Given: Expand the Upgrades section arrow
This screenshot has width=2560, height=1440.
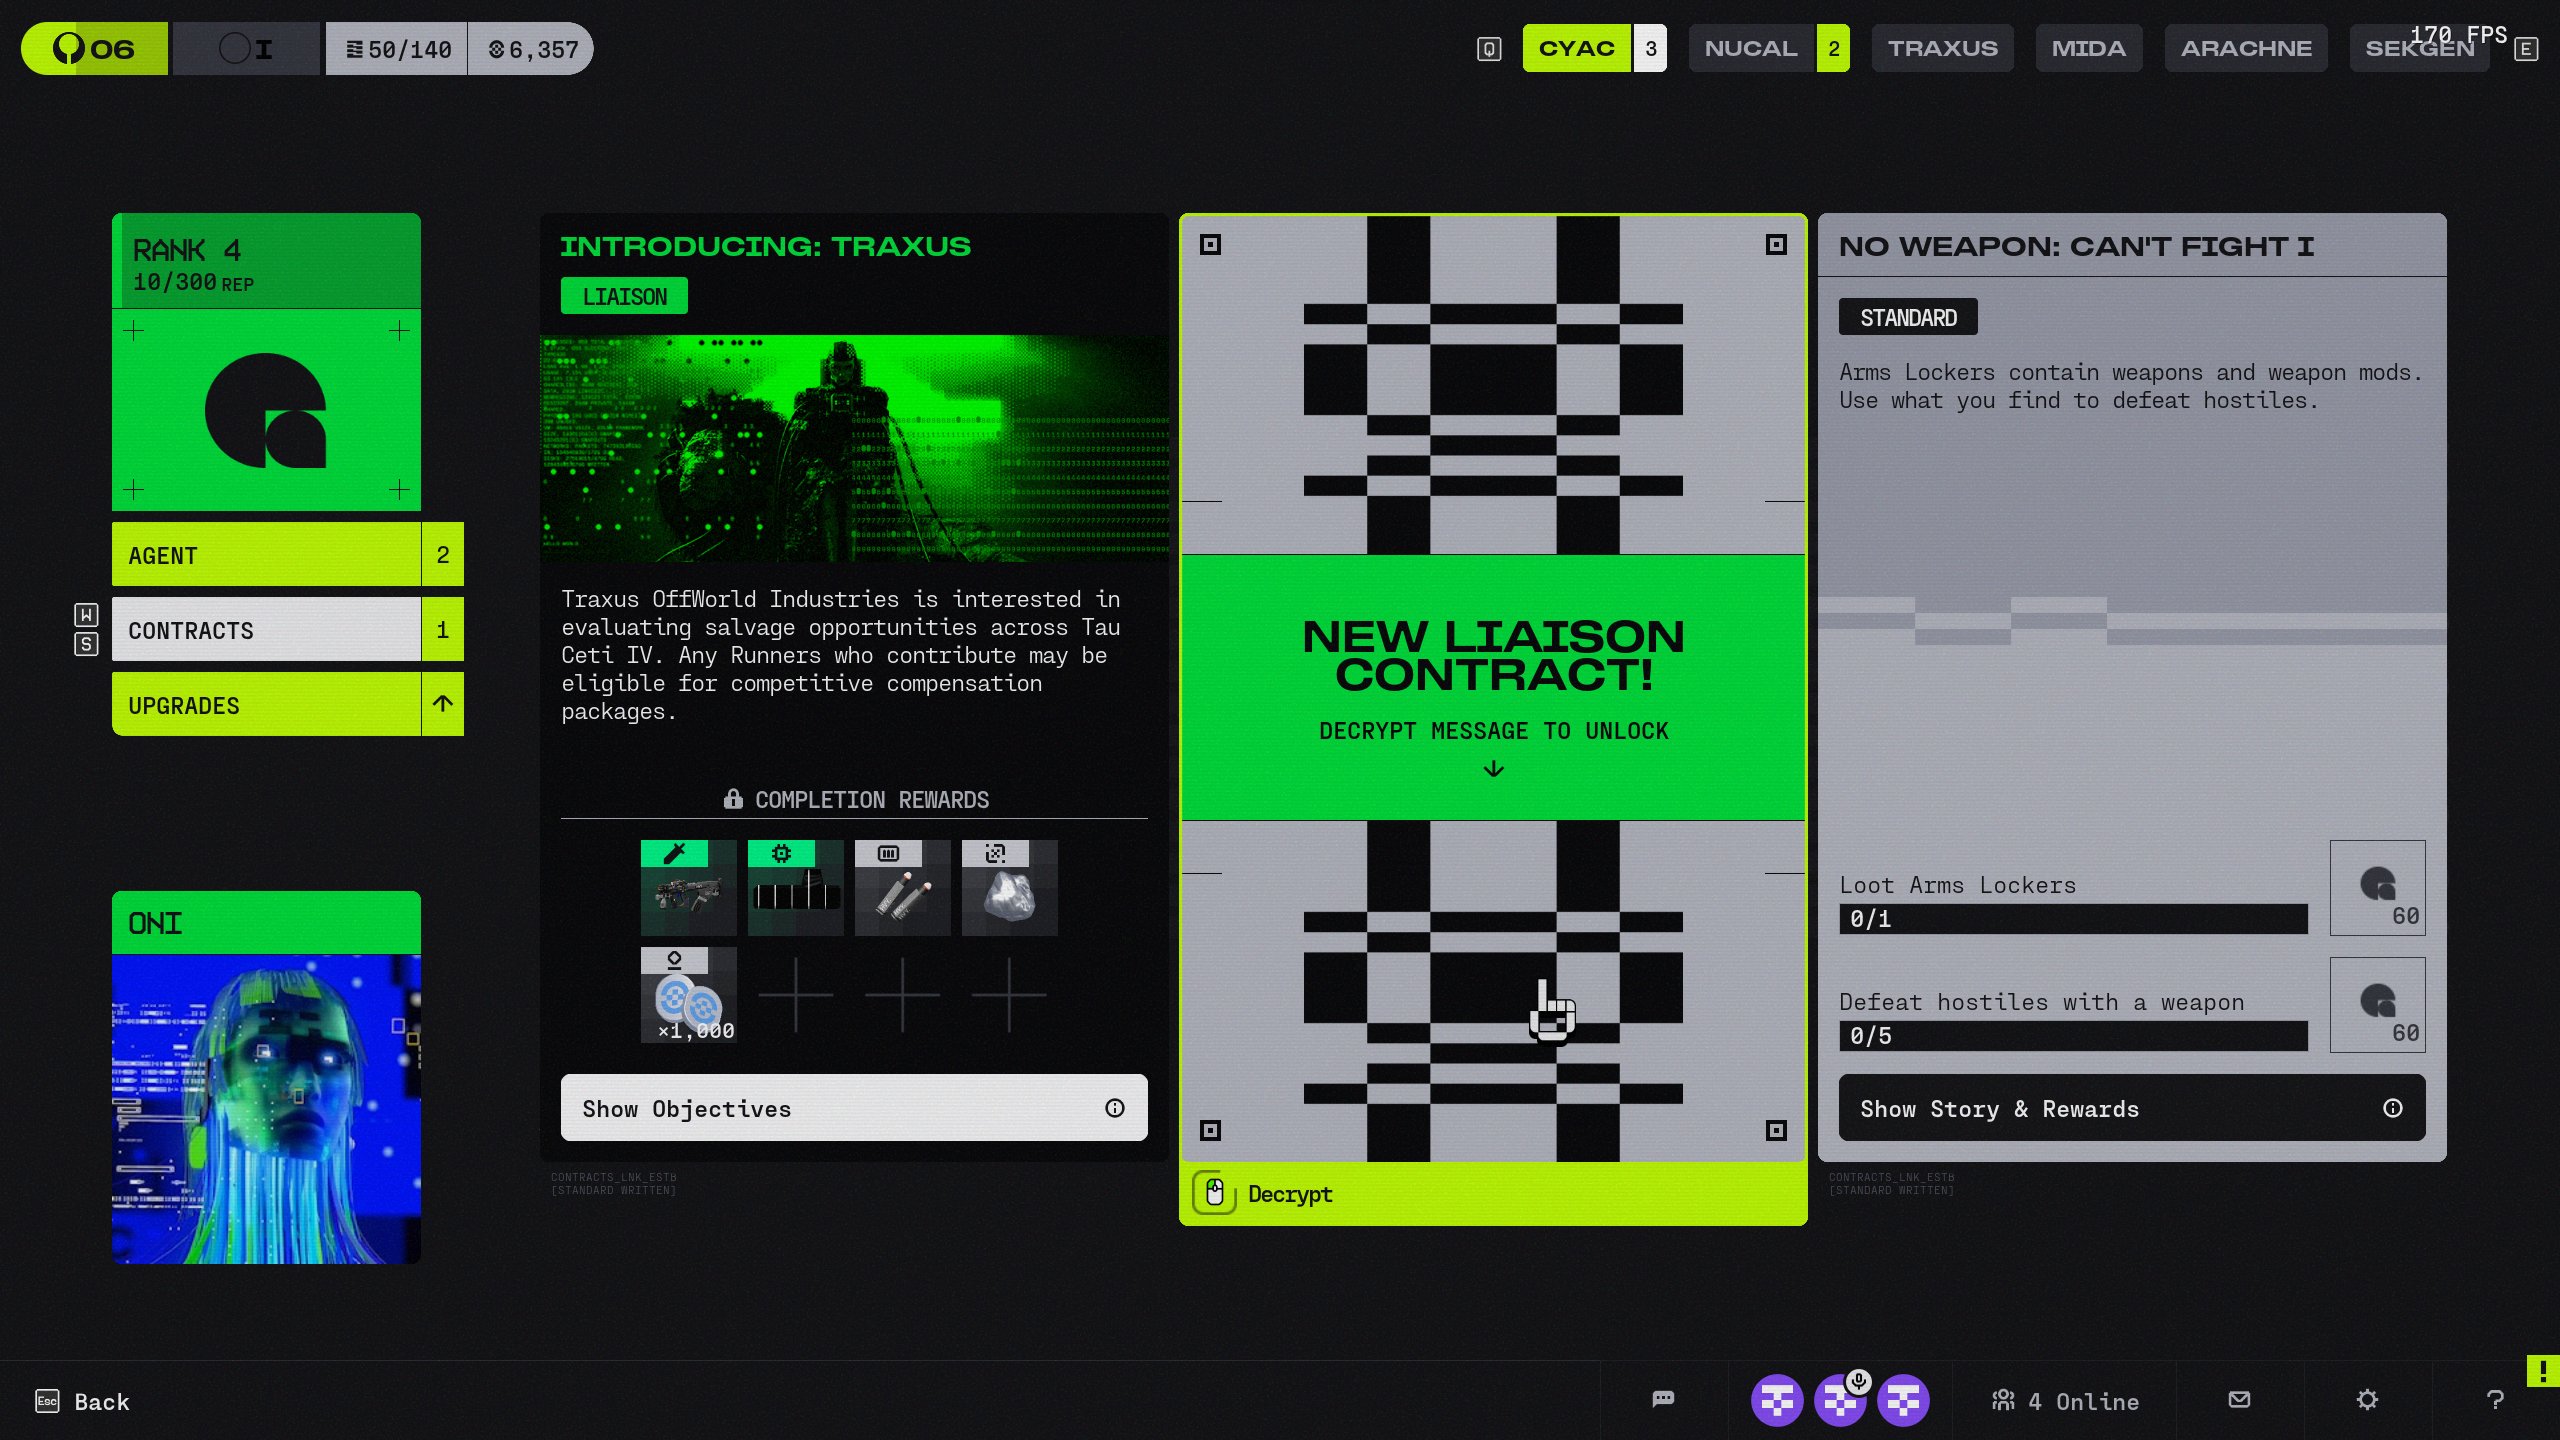Looking at the screenshot, I should [x=442, y=704].
